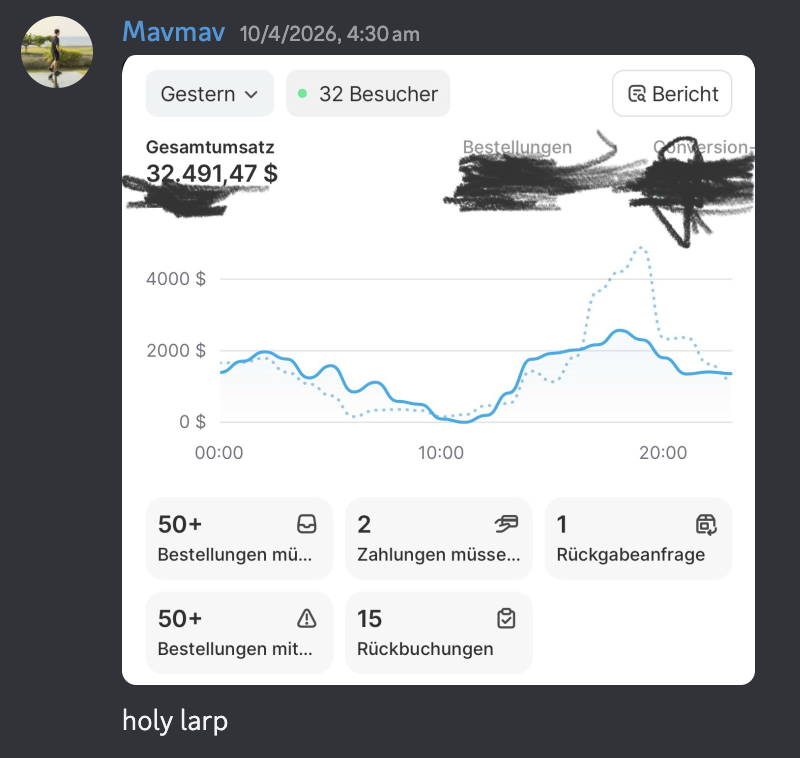Open the Bericht report button
The image size is (800, 758).
[x=672, y=94]
